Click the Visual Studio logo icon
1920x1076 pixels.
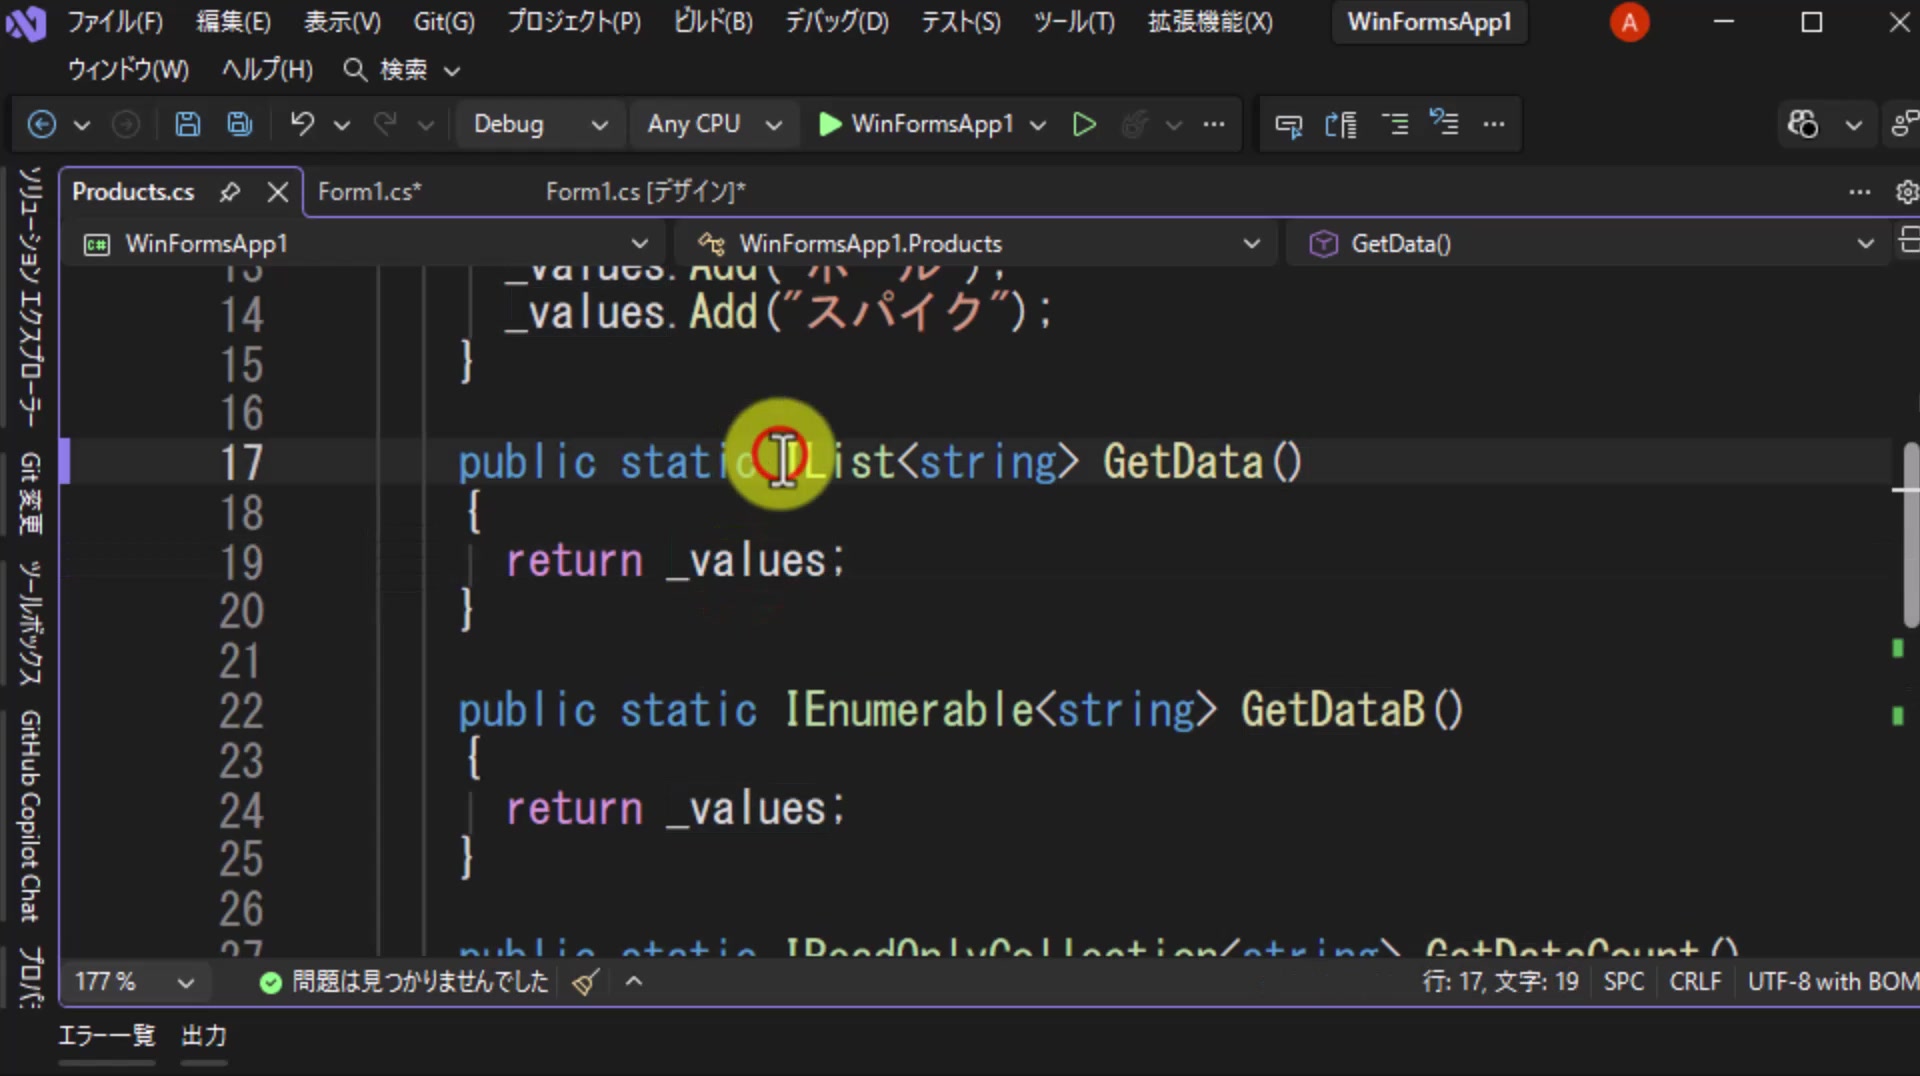[25, 22]
